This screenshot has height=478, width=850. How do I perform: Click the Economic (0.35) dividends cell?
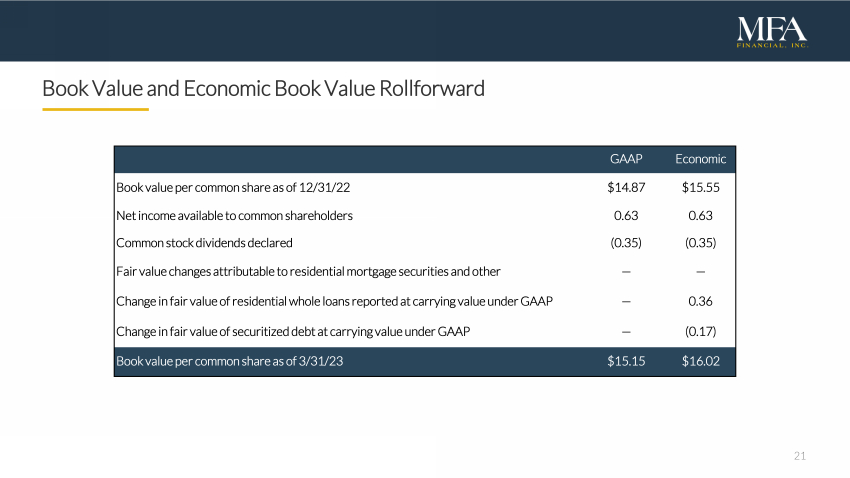click(700, 243)
